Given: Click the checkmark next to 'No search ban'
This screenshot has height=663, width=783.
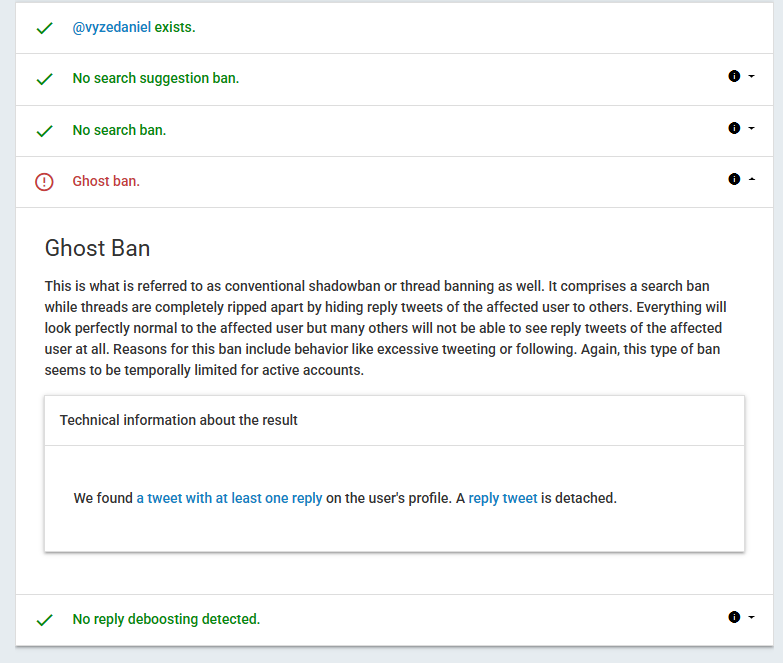Looking at the screenshot, I should pos(44,131).
